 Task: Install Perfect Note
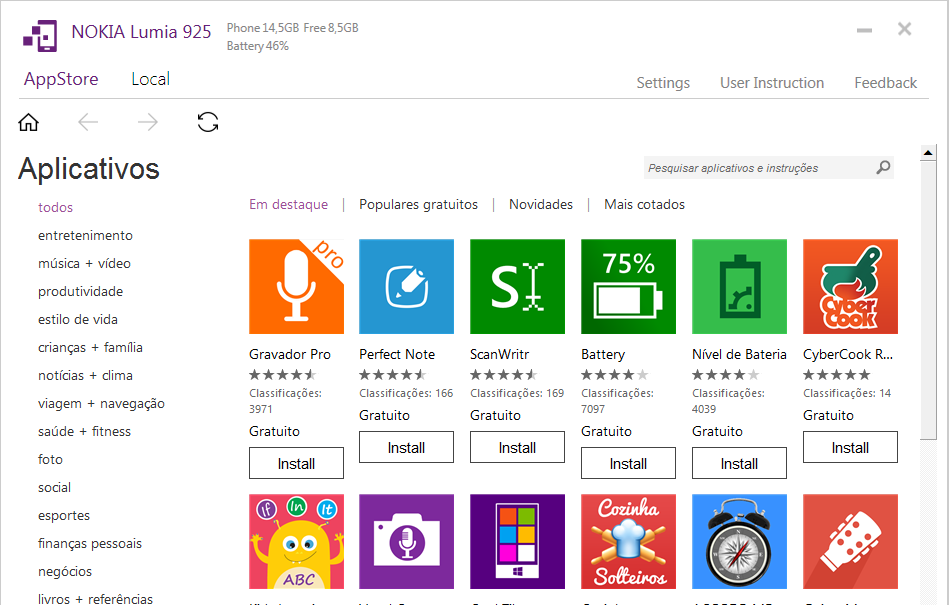coord(406,447)
